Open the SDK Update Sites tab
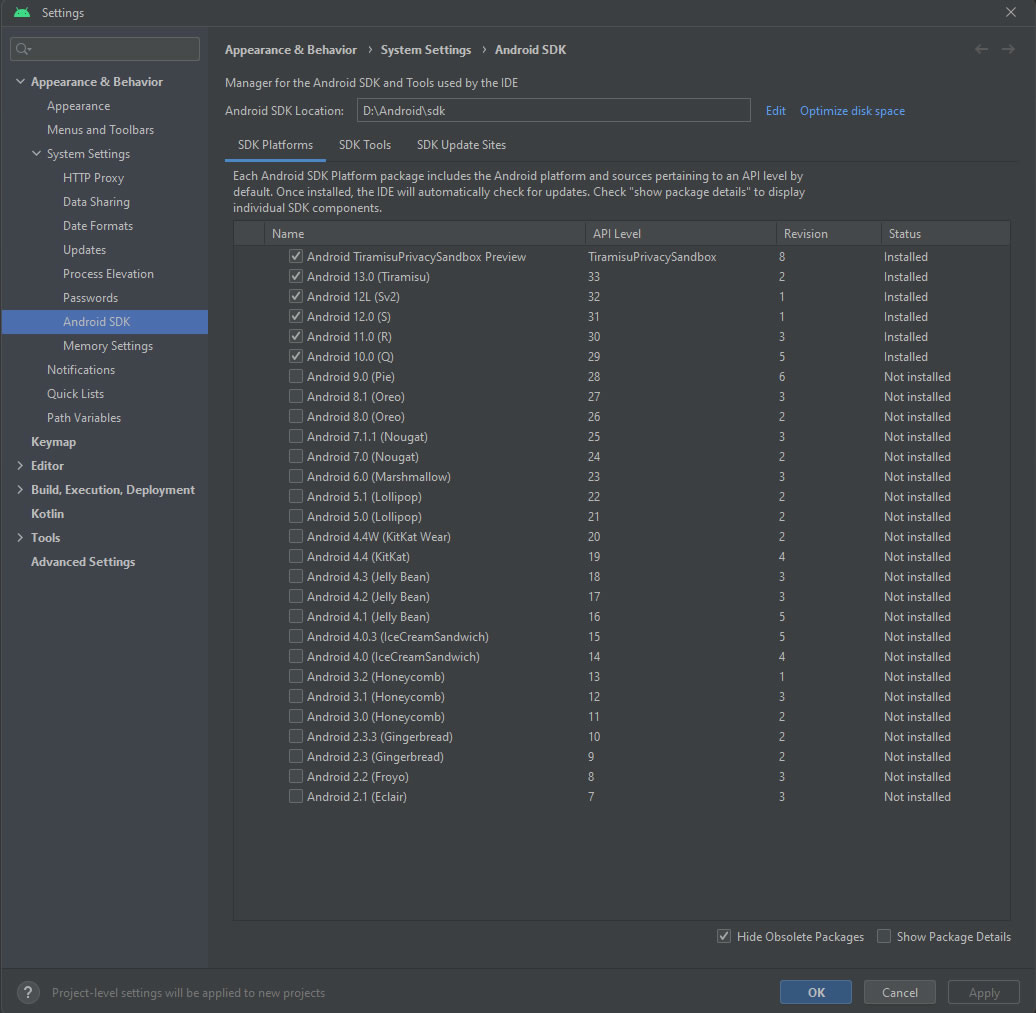 point(461,145)
